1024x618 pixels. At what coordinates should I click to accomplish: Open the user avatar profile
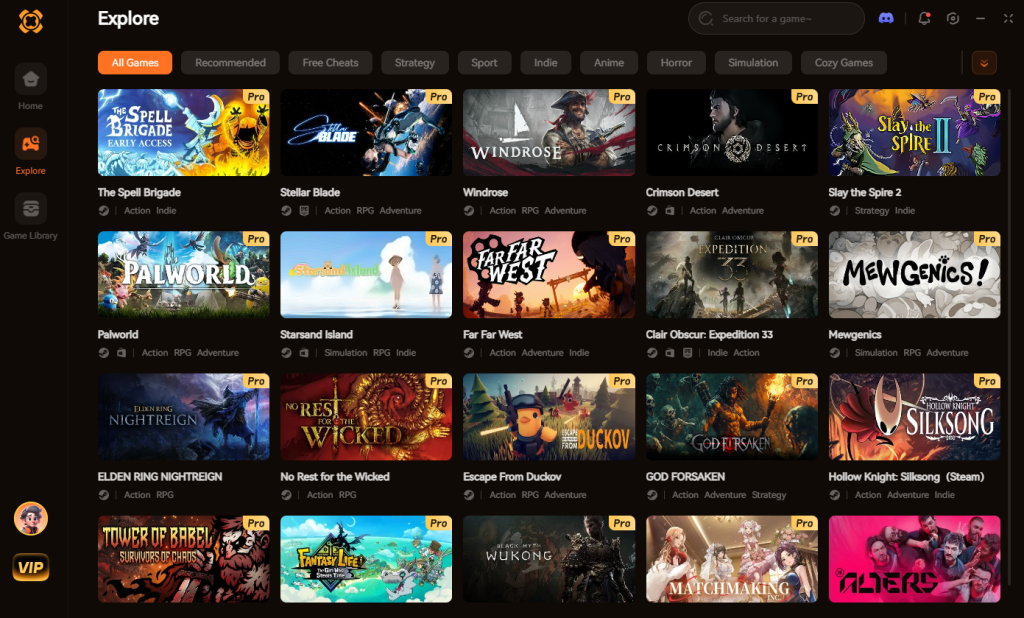click(31, 519)
